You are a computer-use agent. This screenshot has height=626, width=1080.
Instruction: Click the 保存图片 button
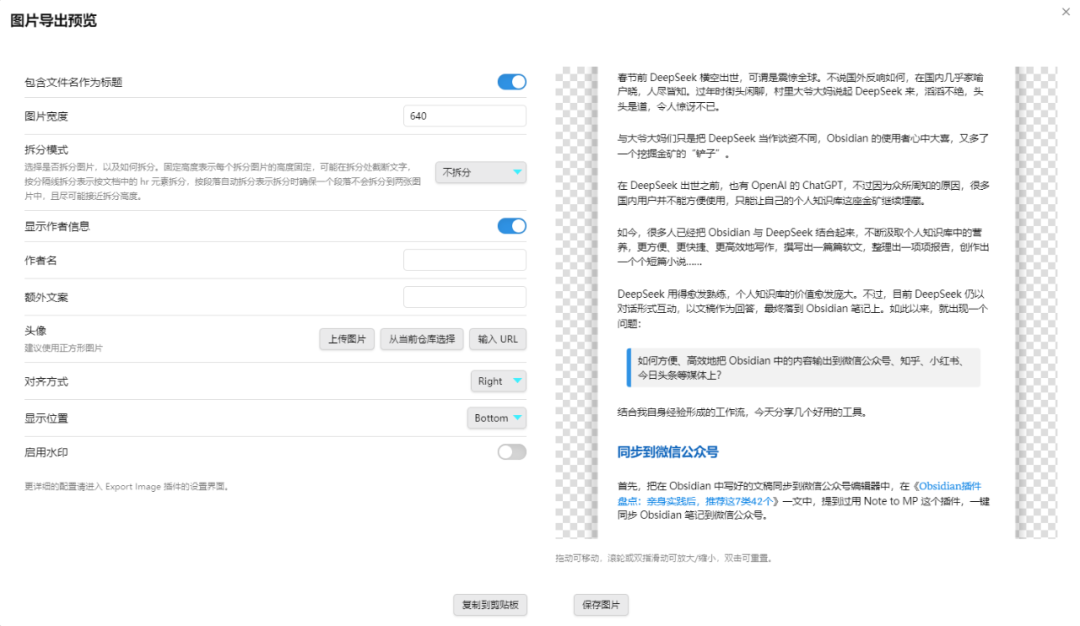click(x=601, y=605)
